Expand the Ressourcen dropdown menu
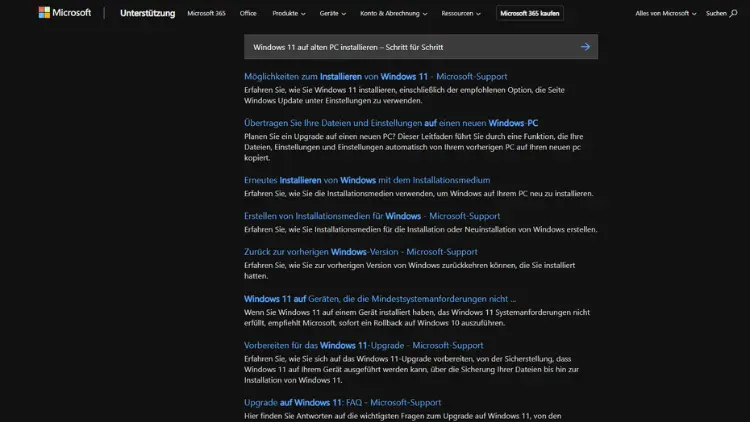750x422 pixels. tap(461, 13)
